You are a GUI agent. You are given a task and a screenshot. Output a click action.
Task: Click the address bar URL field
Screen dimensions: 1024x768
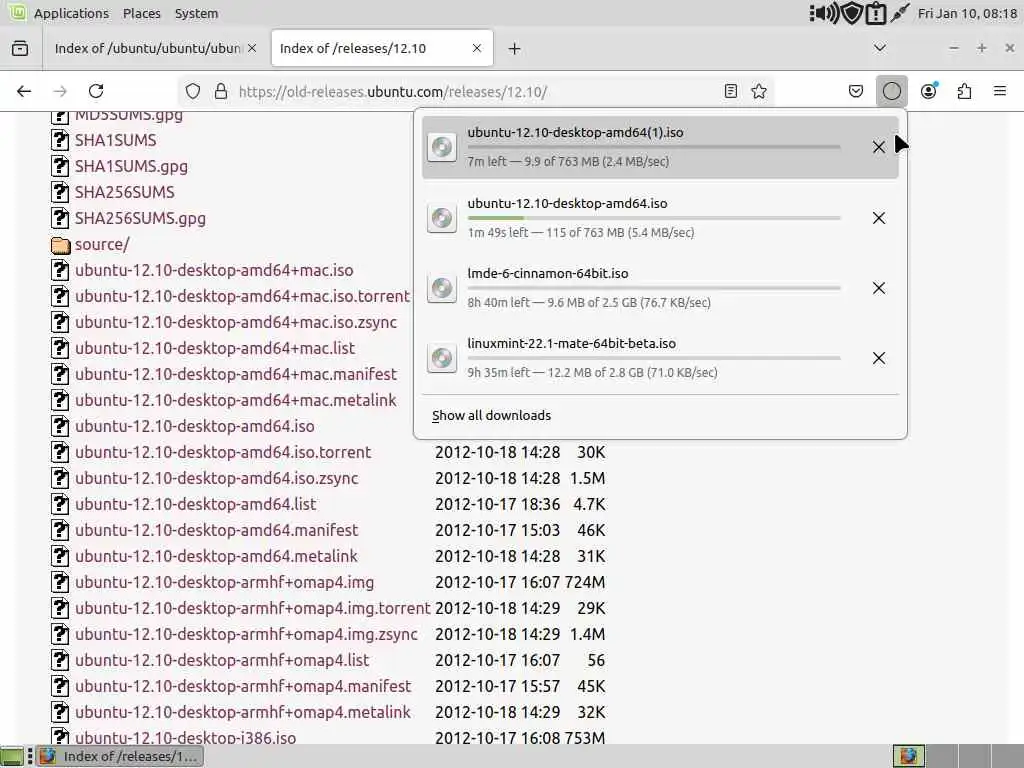pyautogui.click(x=475, y=91)
